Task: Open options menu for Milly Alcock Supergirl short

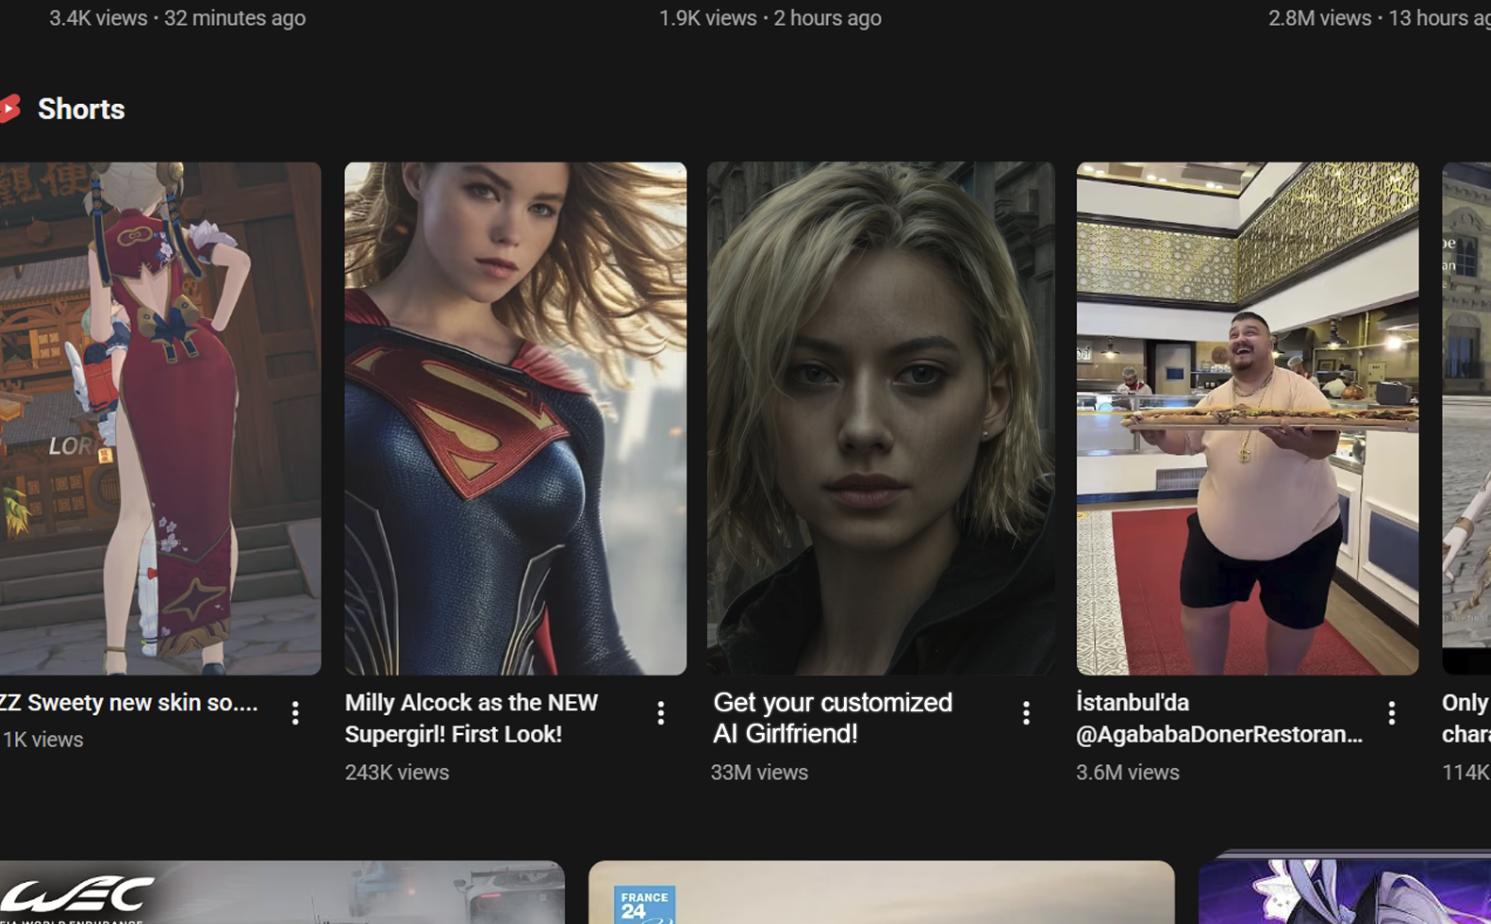Action: (660, 713)
